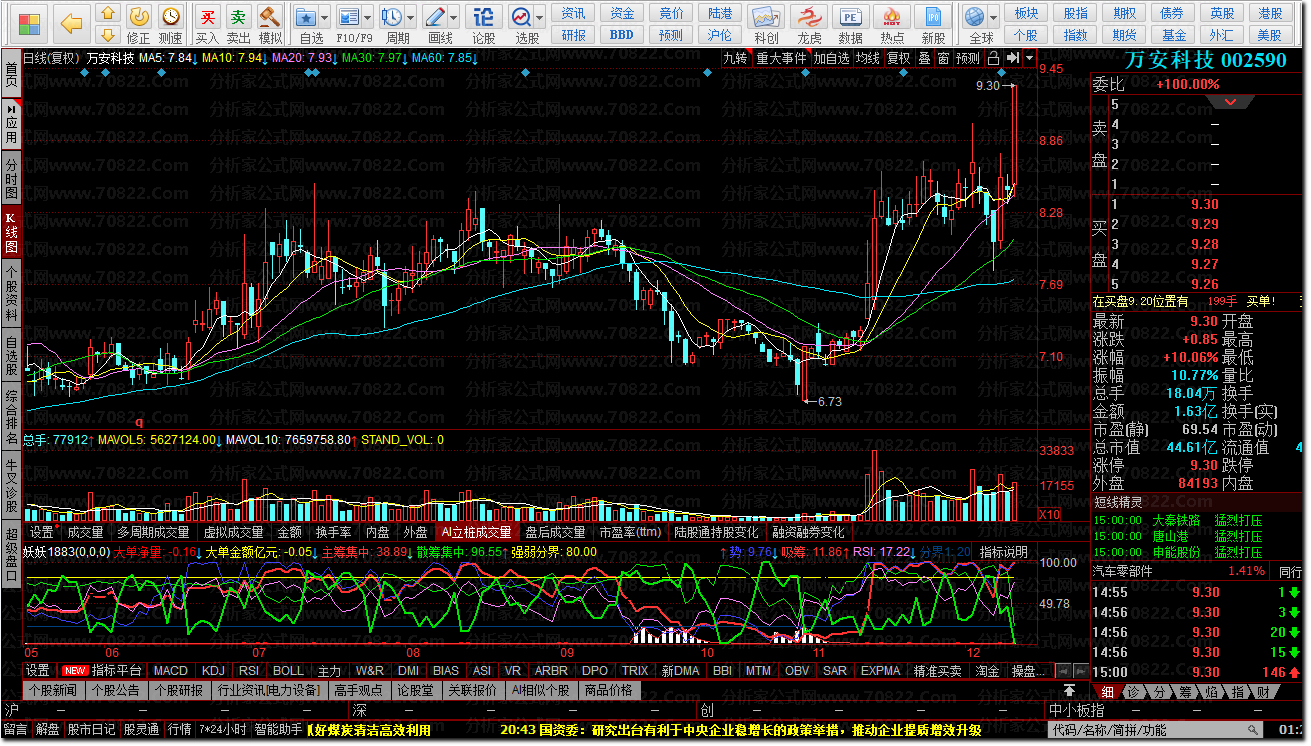The height and width of the screenshot is (746, 1311).
Task: Open the 论股 discussion icon
Action: point(483,17)
